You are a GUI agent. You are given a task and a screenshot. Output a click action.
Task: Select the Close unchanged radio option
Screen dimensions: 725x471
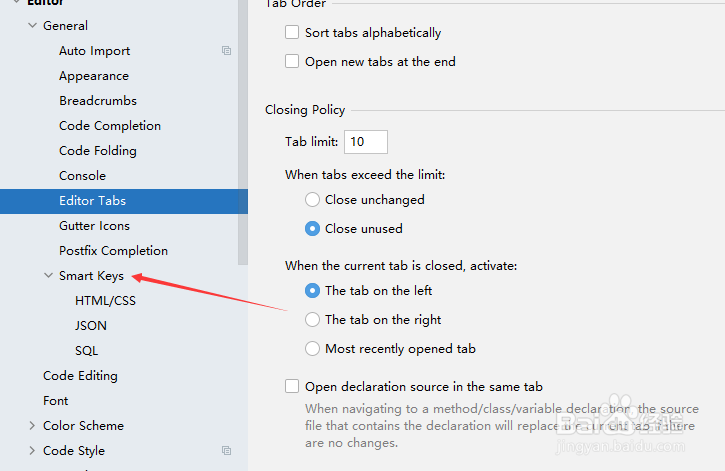(x=312, y=200)
